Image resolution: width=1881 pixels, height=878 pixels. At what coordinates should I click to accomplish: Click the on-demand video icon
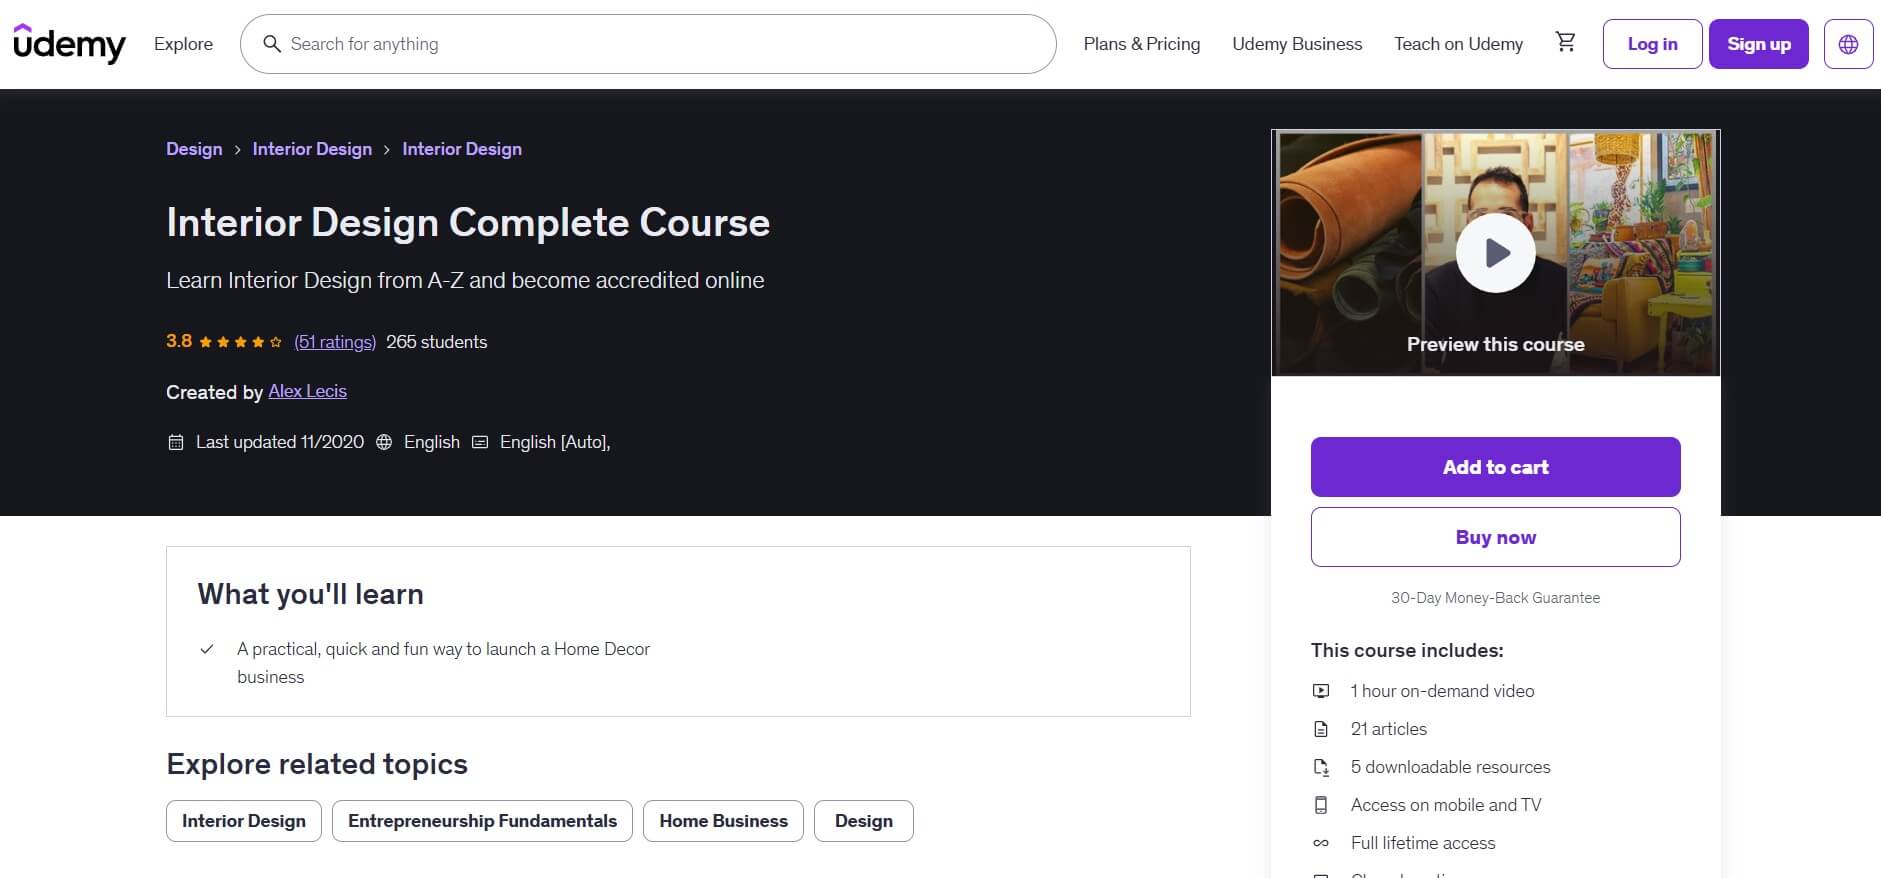coord(1321,691)
